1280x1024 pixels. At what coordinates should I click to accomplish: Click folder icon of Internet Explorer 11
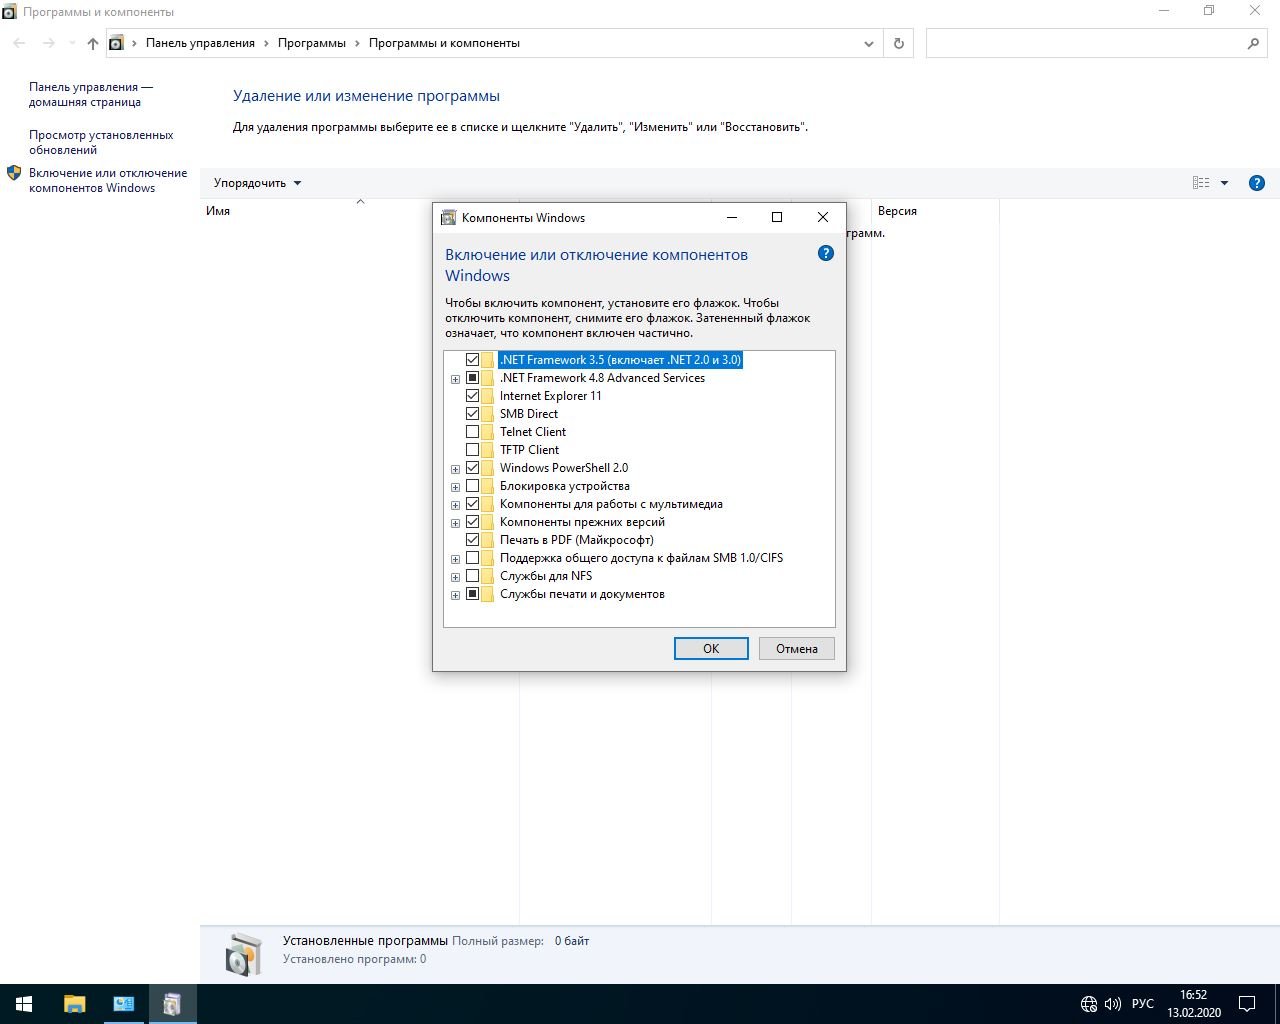point(488,396)
